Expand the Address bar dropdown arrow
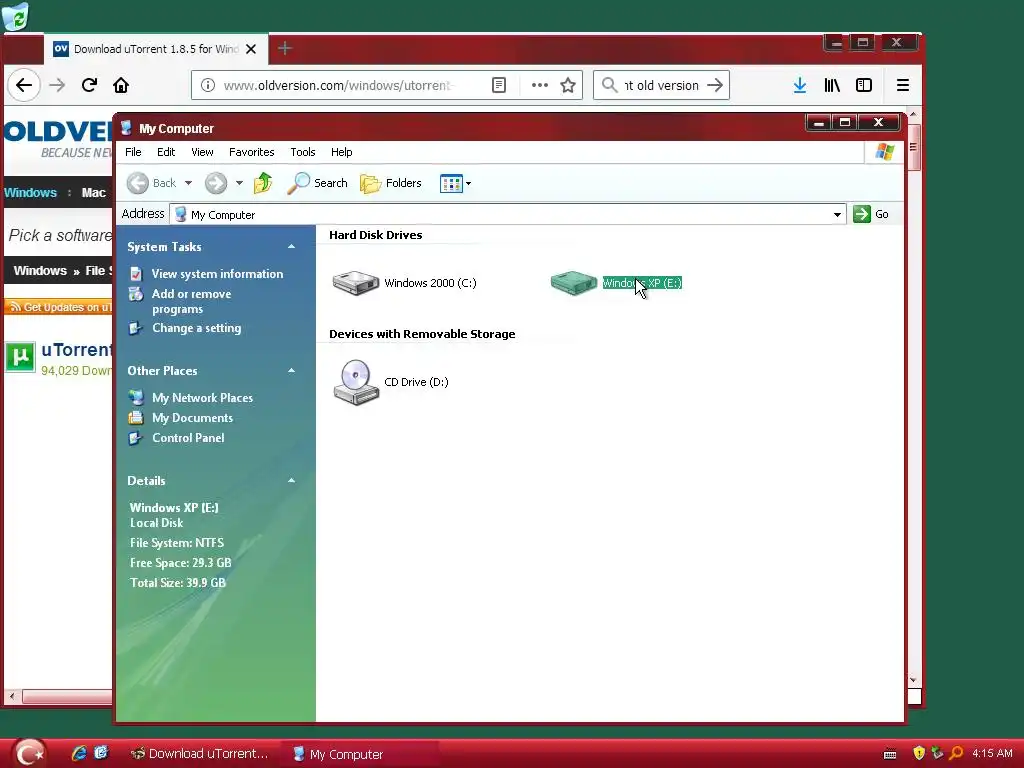The width and height of the screenshot is (1024, 768). (x=837, y=215)
